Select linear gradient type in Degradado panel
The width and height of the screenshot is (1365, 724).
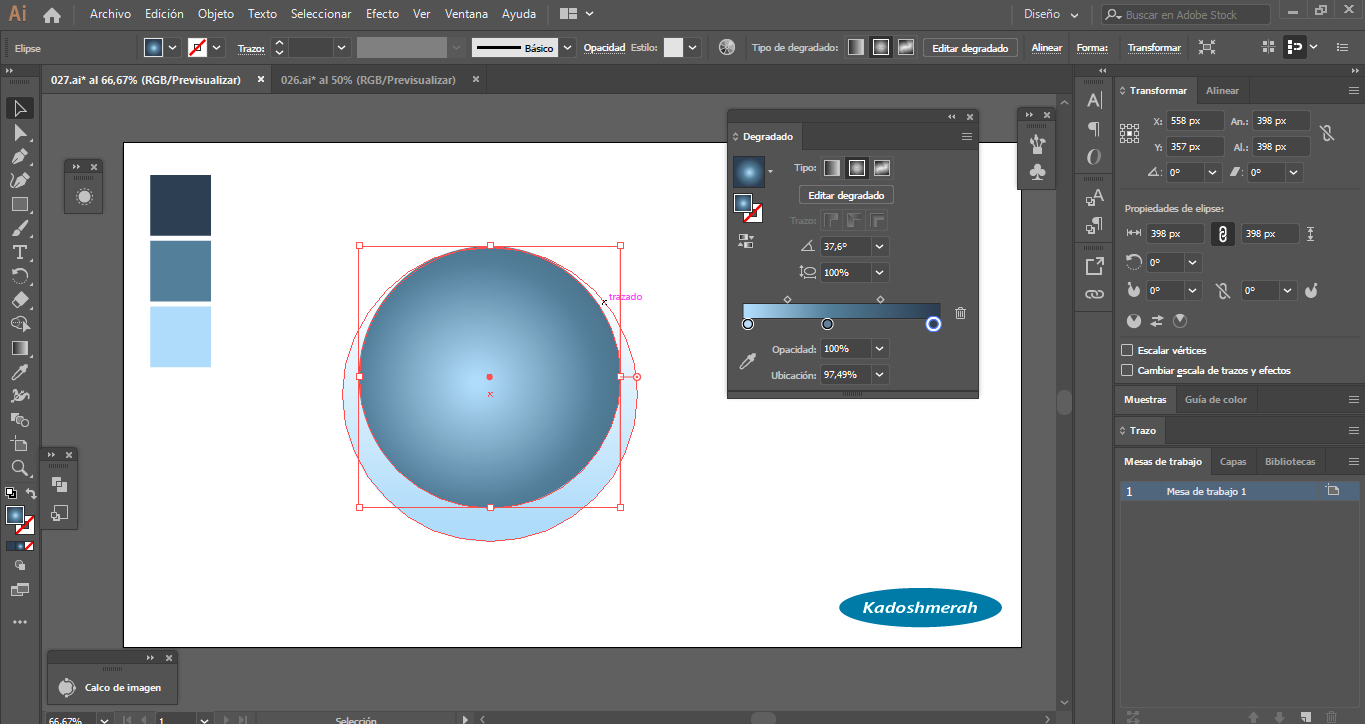tap(832, 168)
